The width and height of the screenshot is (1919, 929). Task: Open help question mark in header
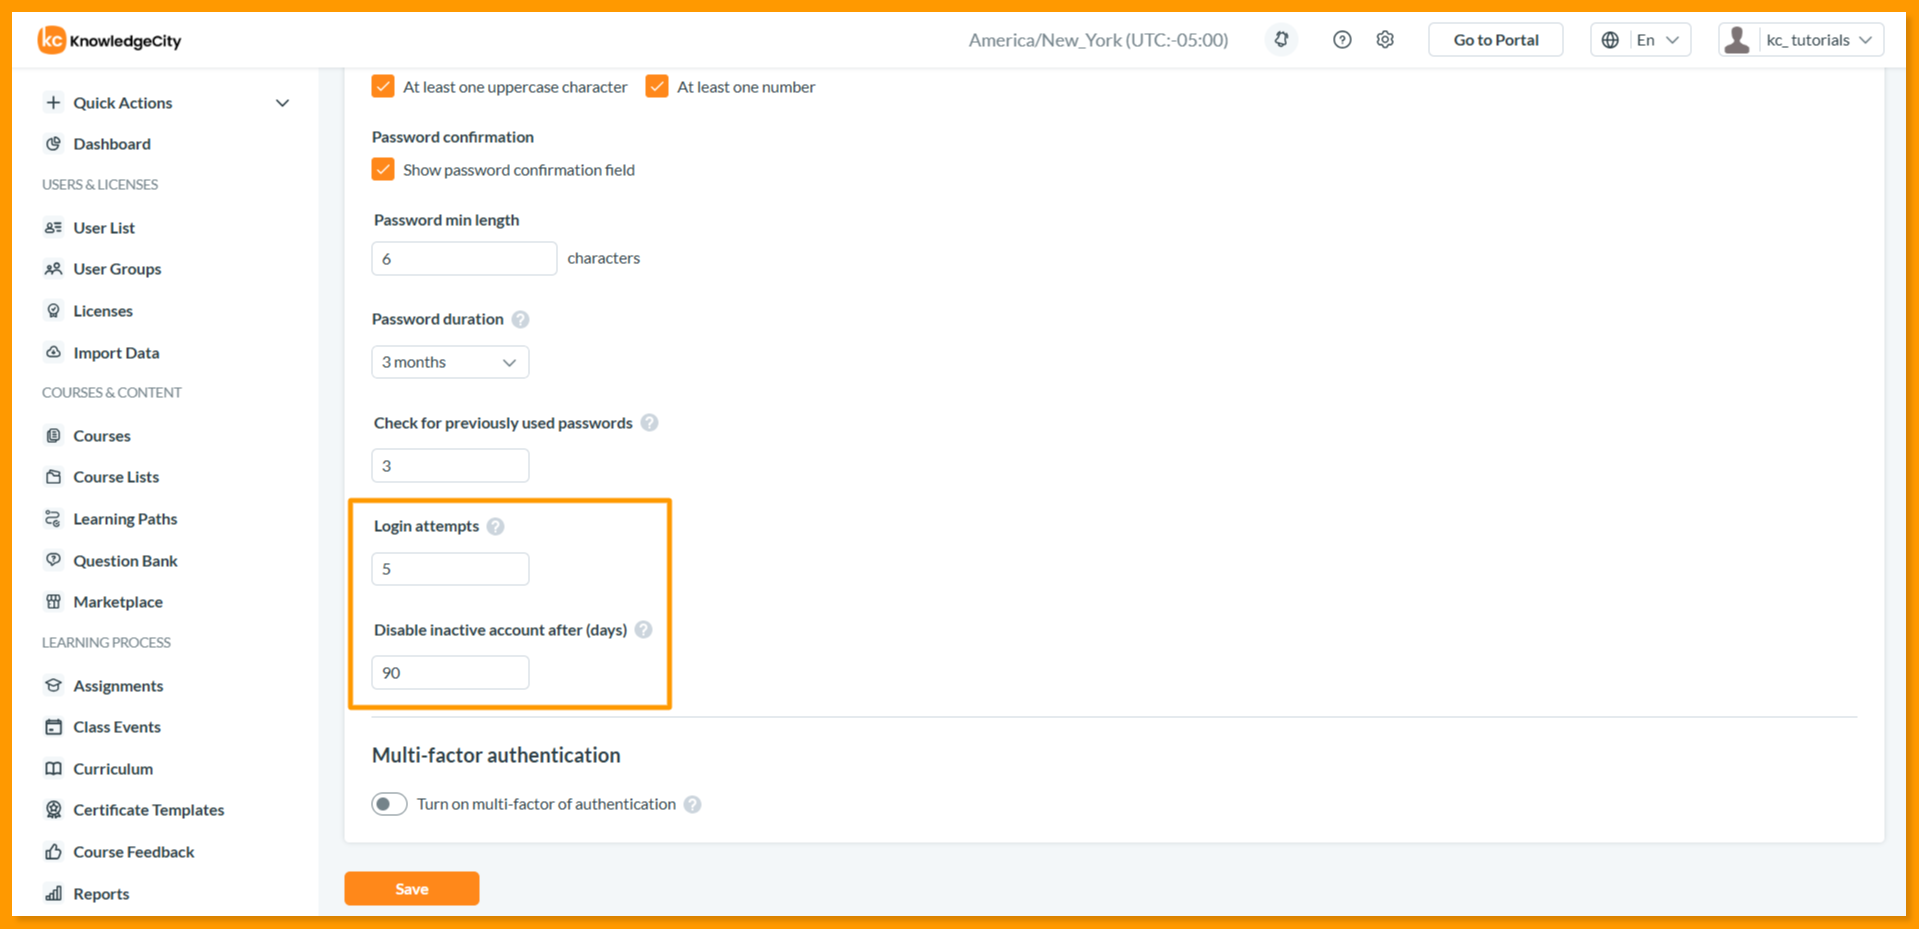(1342, 40)
